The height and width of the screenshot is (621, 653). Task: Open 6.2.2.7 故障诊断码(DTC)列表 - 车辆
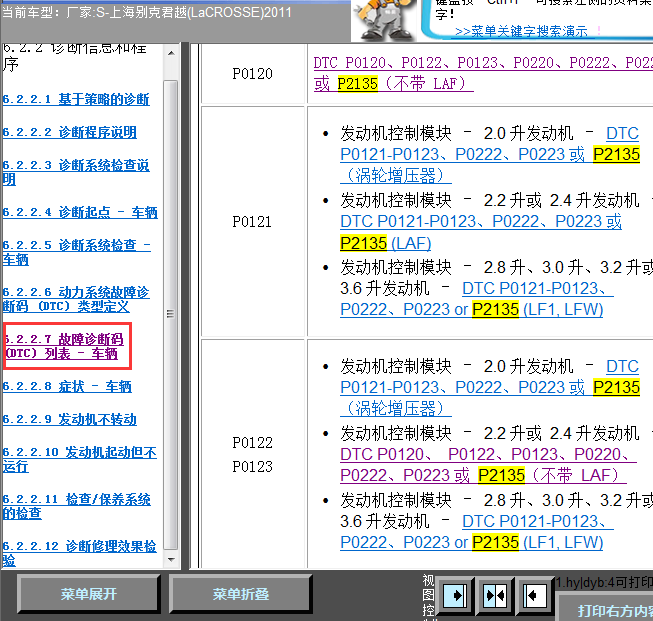64,346
